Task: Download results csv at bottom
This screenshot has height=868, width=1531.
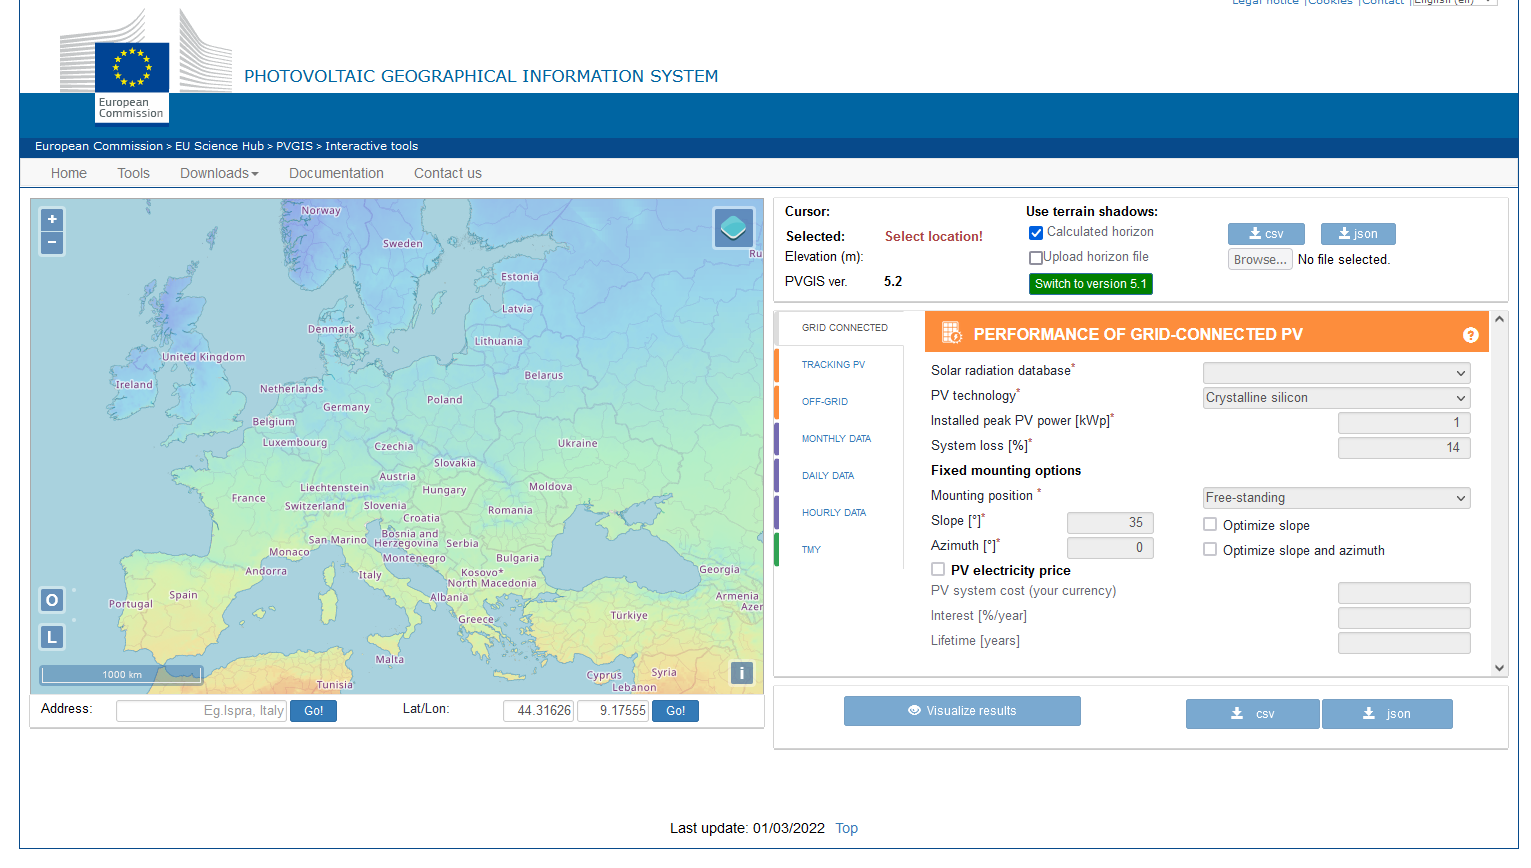Action: tap(1252, 714)
